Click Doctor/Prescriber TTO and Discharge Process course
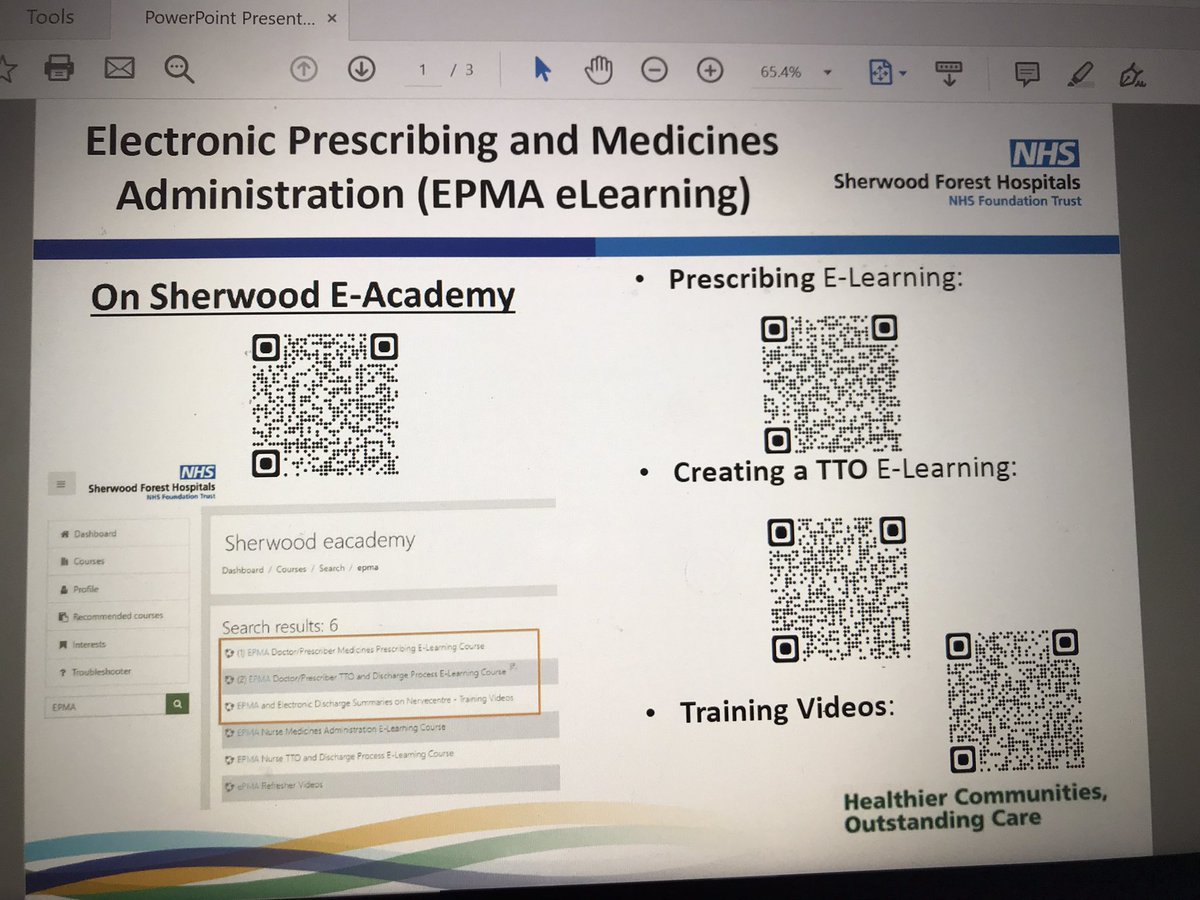Viewport: 1200px width, 900px height. pos(368,675)
